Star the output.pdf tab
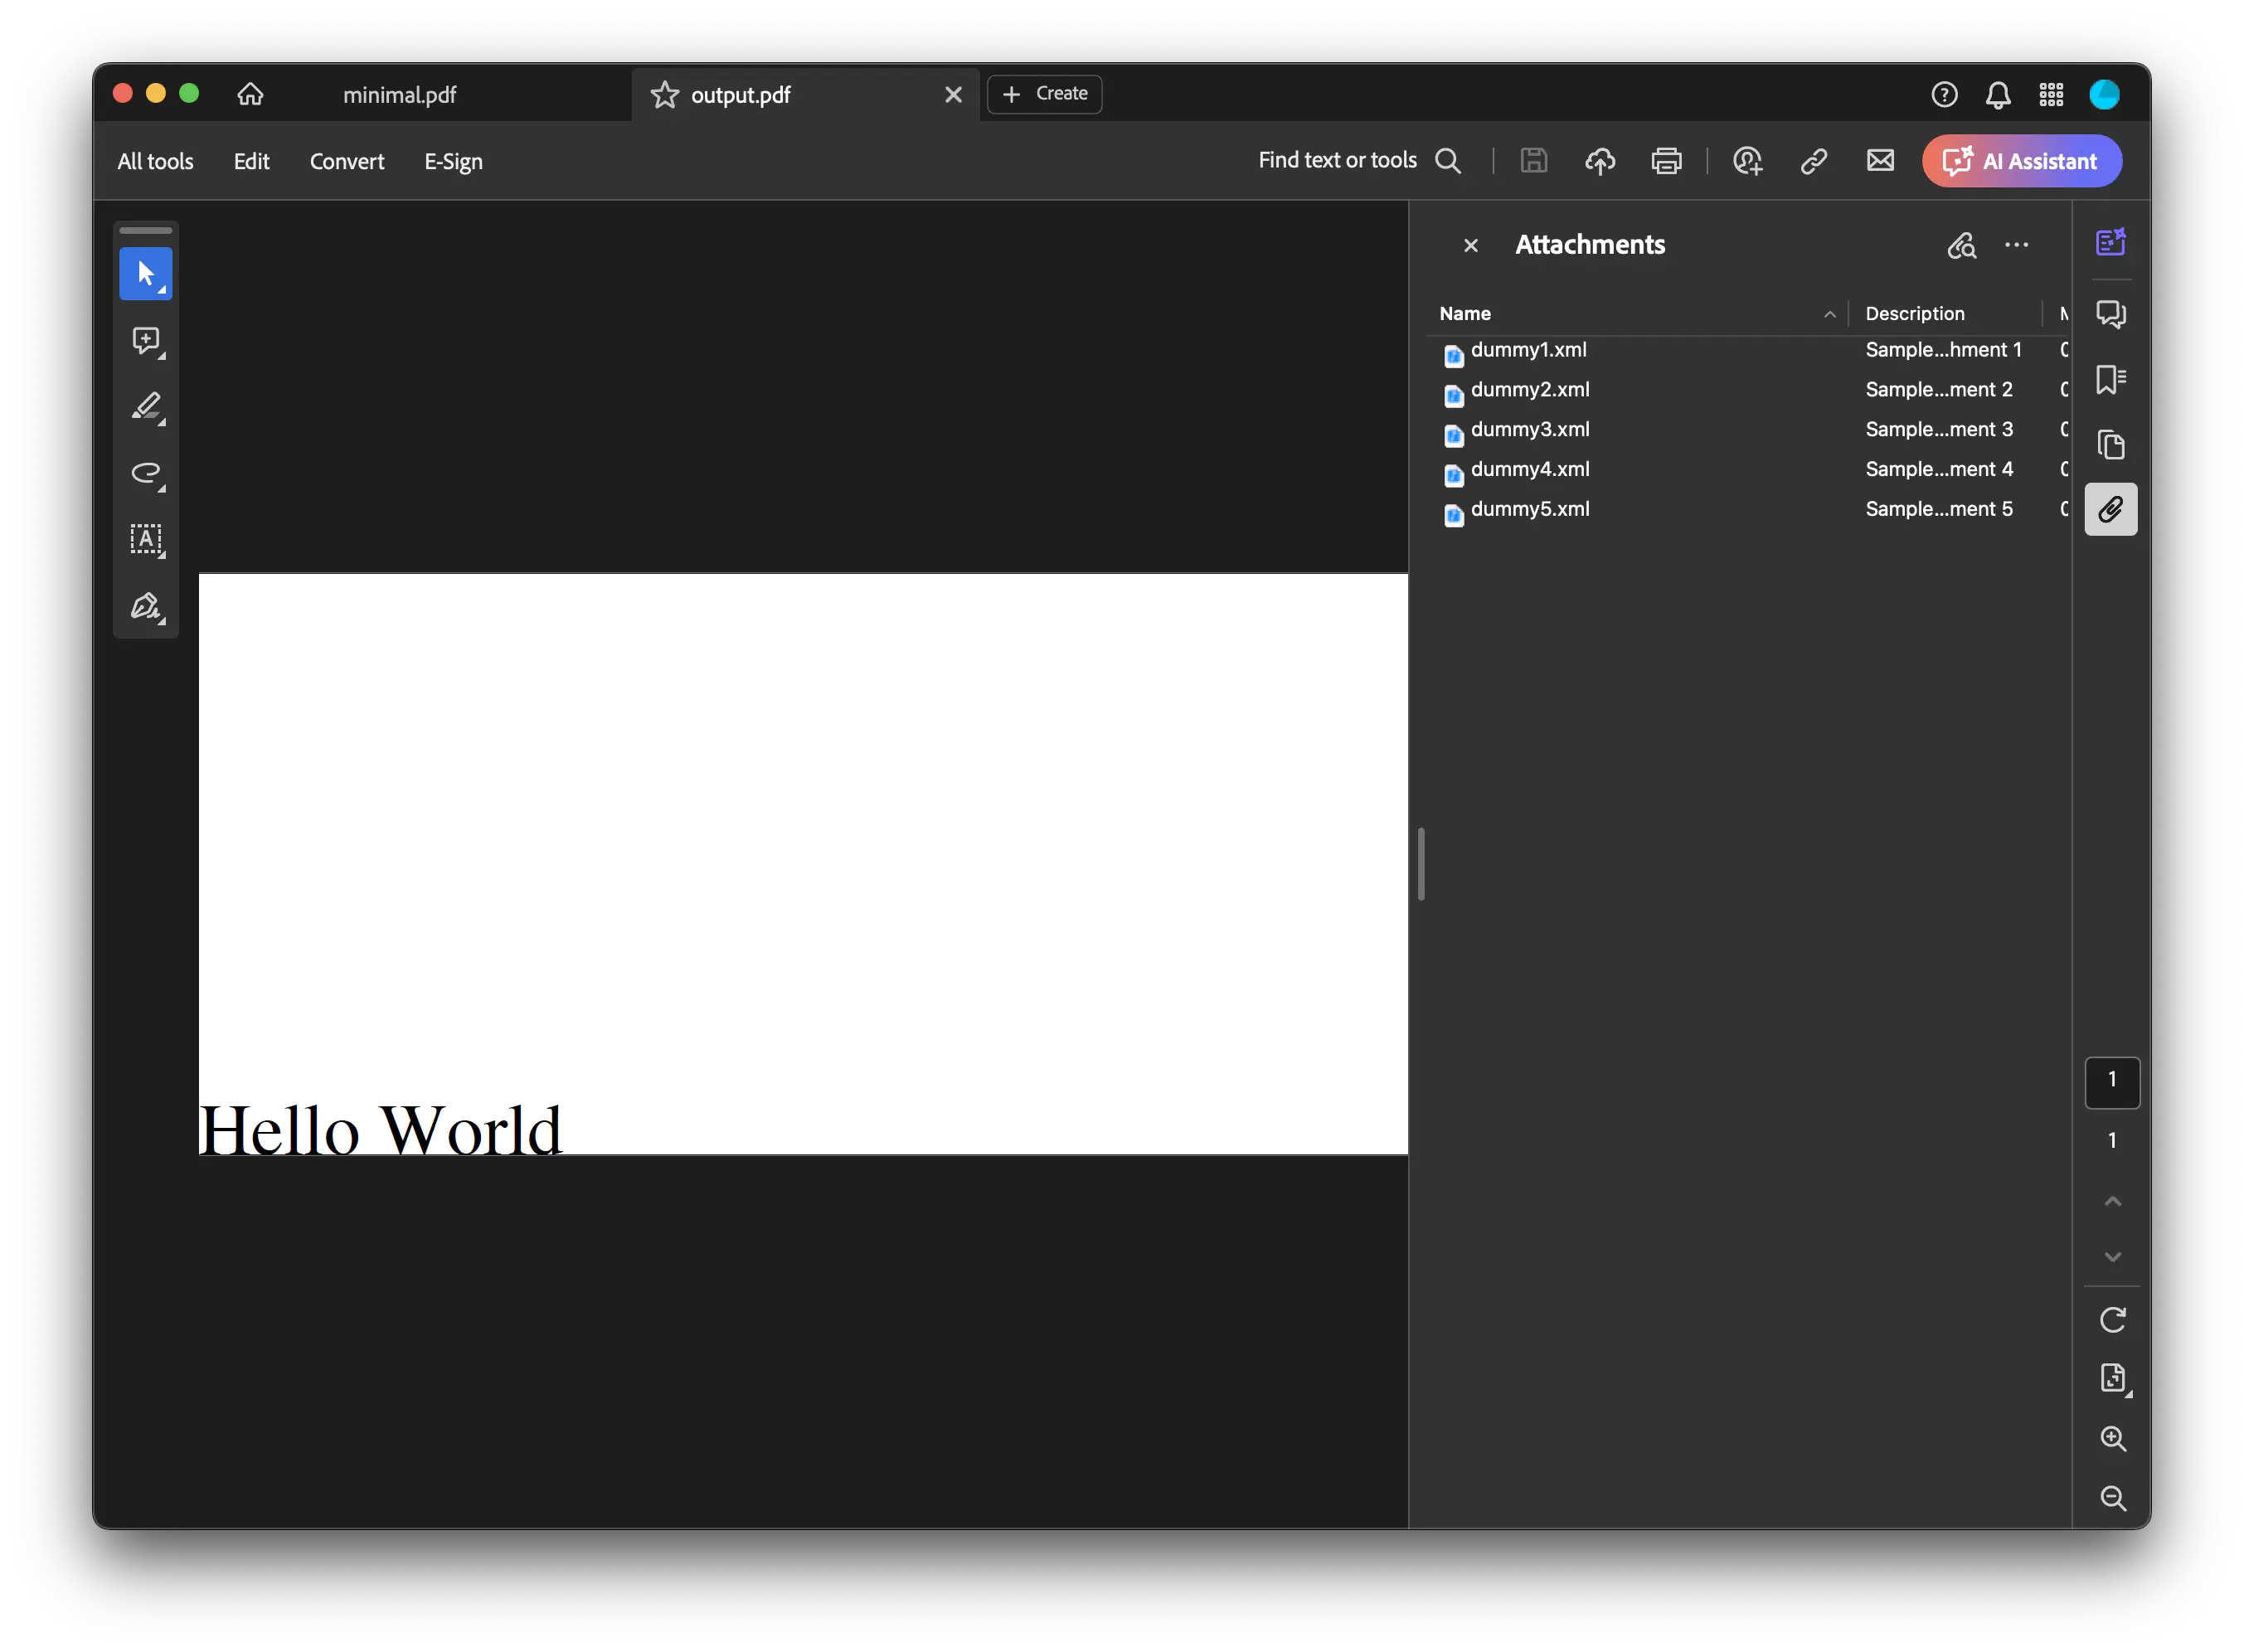Screen dimensions: 2244x1652 (x=664, y=94)
